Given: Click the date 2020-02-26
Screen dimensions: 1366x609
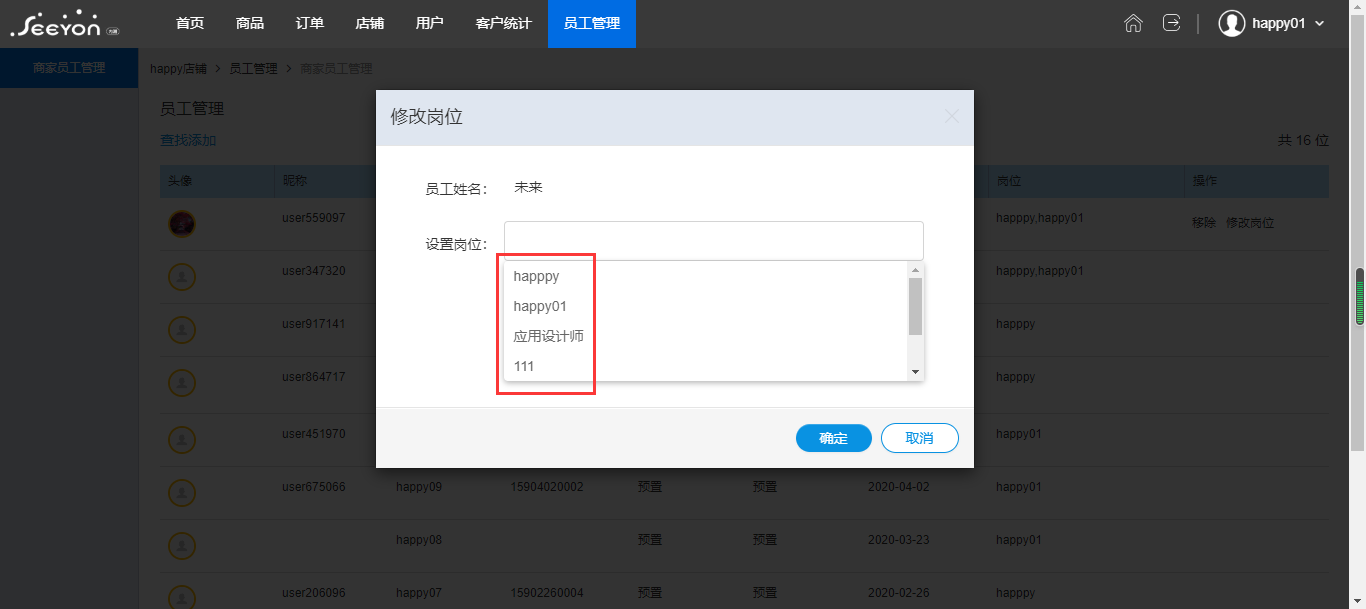Looking at the screenshot, I should (899, 593).
